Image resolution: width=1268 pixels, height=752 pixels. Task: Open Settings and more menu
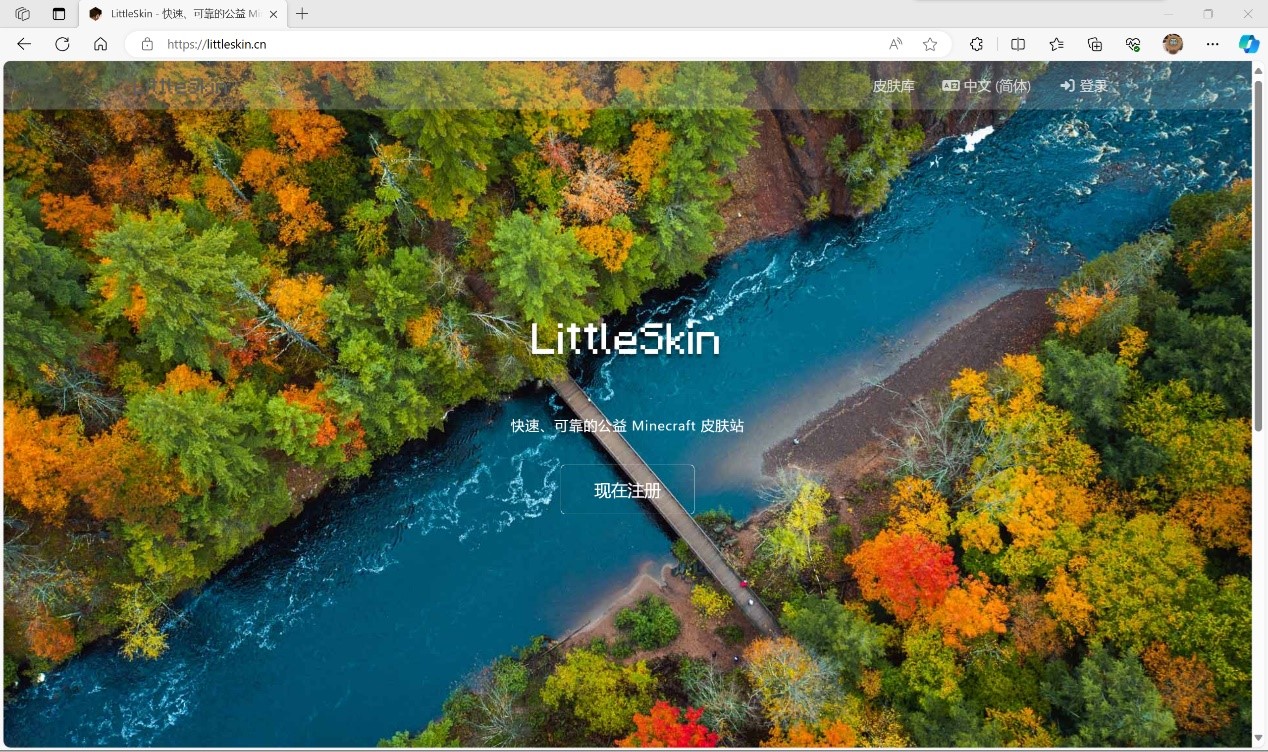pos(1212,44)
